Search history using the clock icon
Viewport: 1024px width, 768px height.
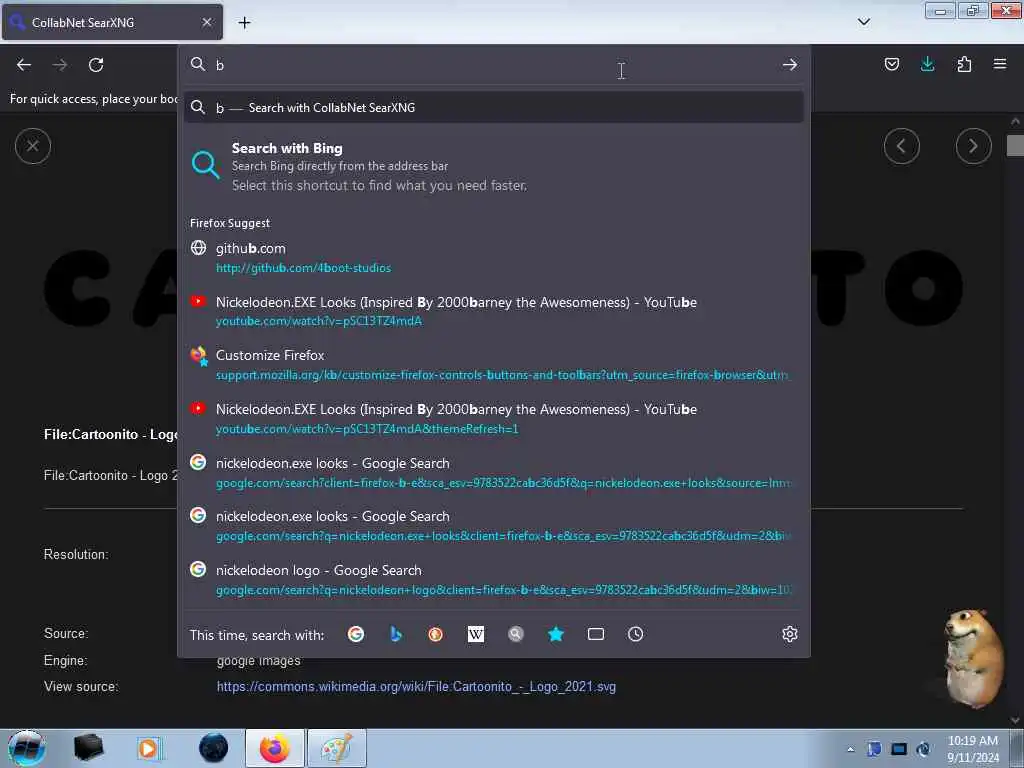click(635, 634)
